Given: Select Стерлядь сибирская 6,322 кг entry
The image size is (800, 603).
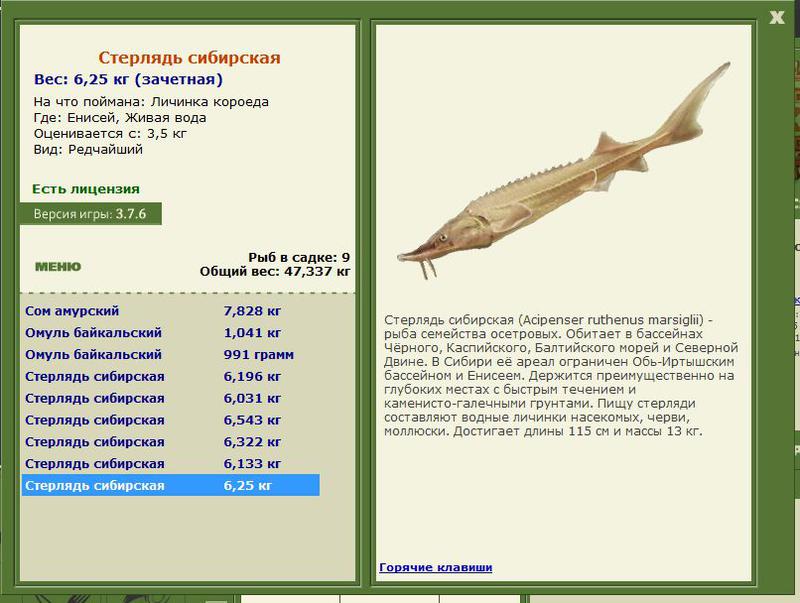Looking at the screenshot, I should tap(170, 442).
